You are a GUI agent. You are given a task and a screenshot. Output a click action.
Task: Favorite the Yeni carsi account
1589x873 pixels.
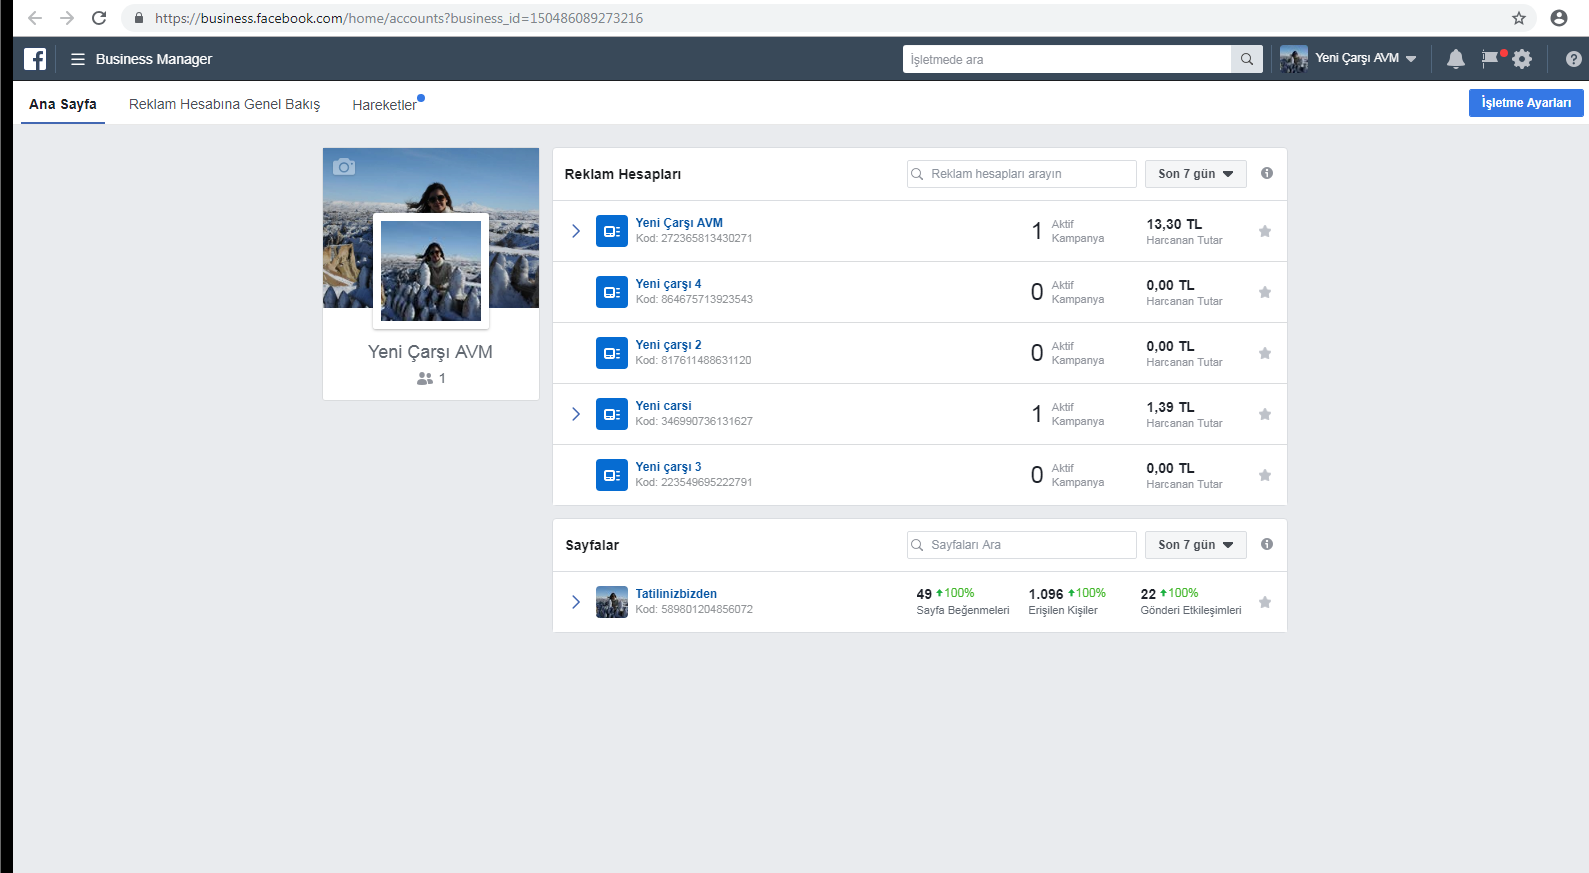pos(1265,414)
